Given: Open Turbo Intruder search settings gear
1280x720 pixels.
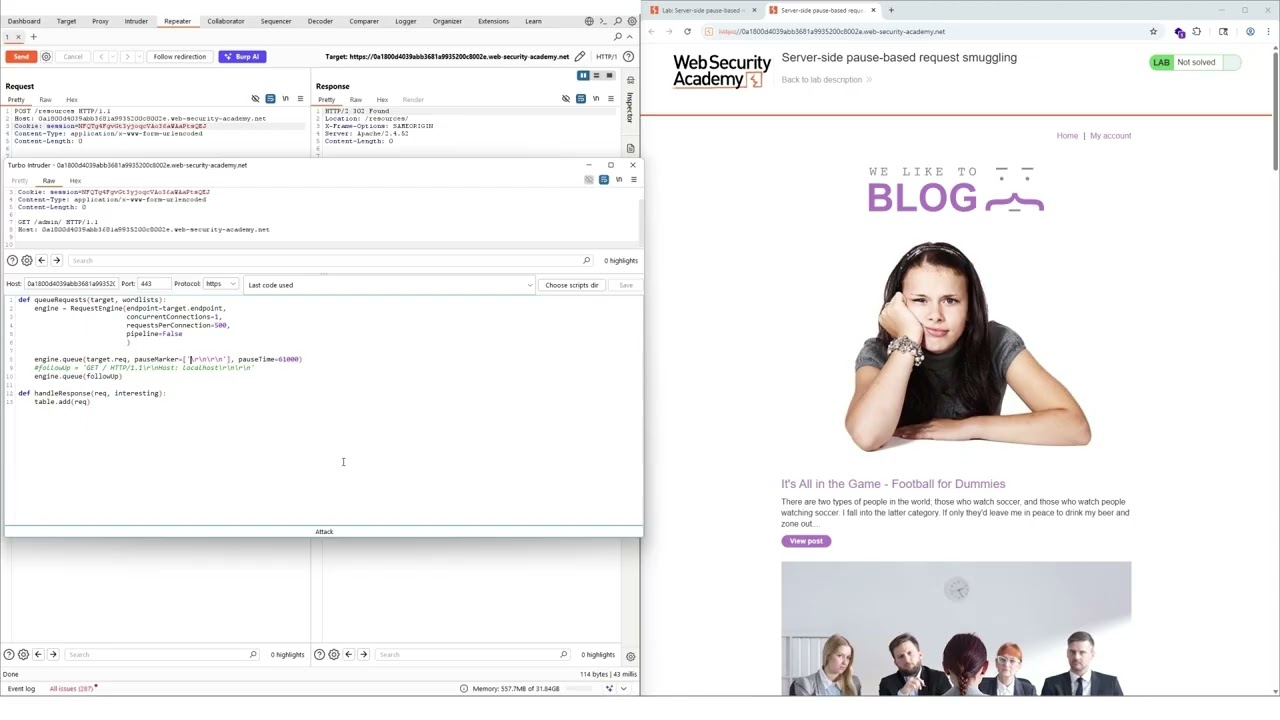Looking at the screenshot, I should click(27, 261).
